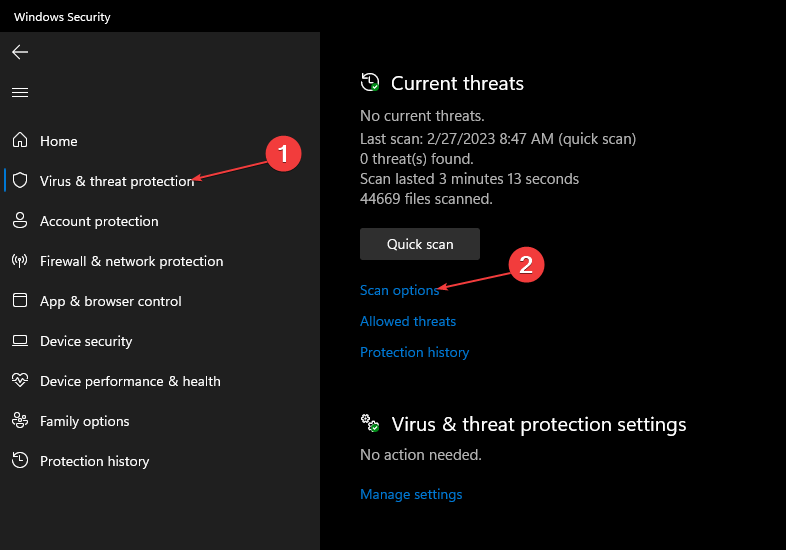Click the Account protection person icon
Screen dimensions: 786x550
point(20,221)
